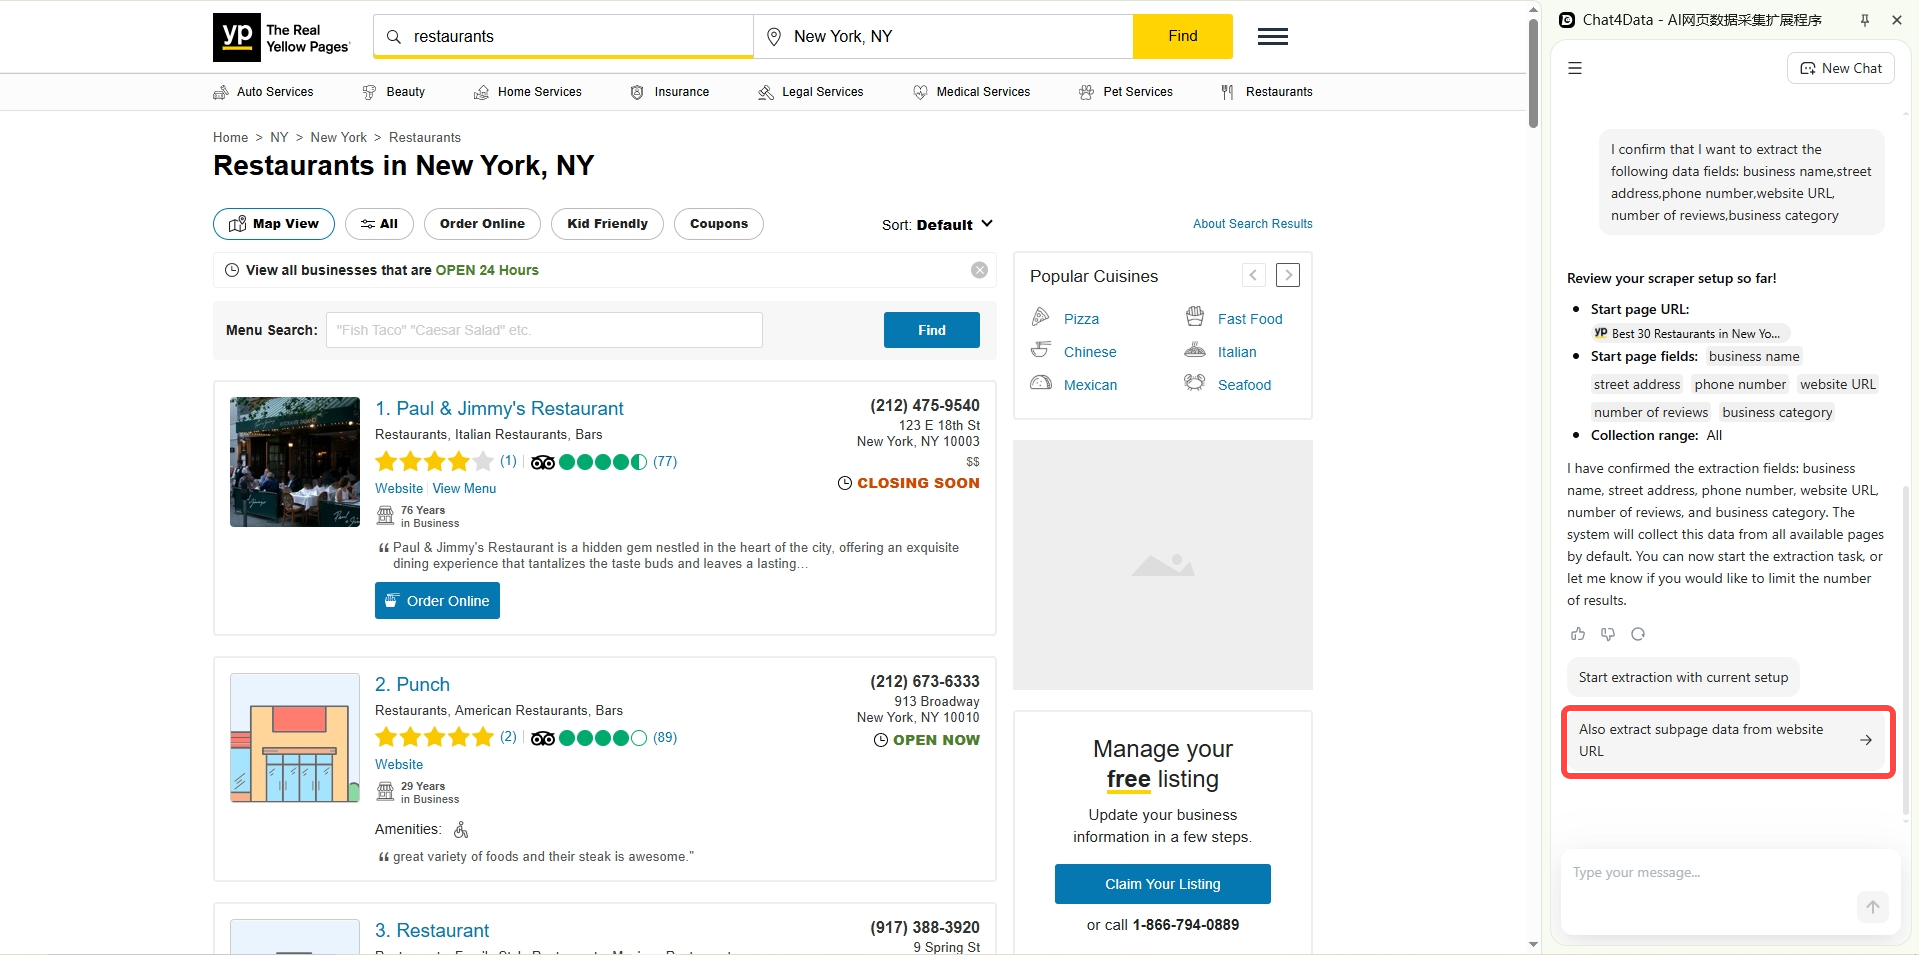The image size is (1919, 955).
Task: Open the All filters panel
Action: click(379, 224)
